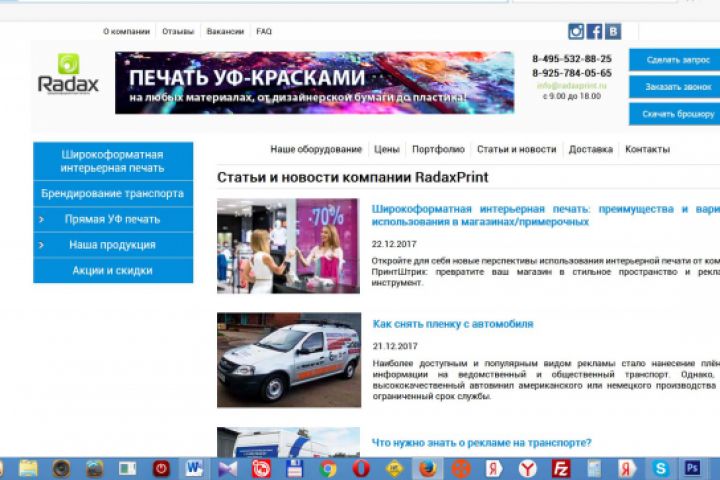Image resolution: width=720 pixels, height=480 pixels.
Task: Go to Цены section
Action: (x=387, y=149)
